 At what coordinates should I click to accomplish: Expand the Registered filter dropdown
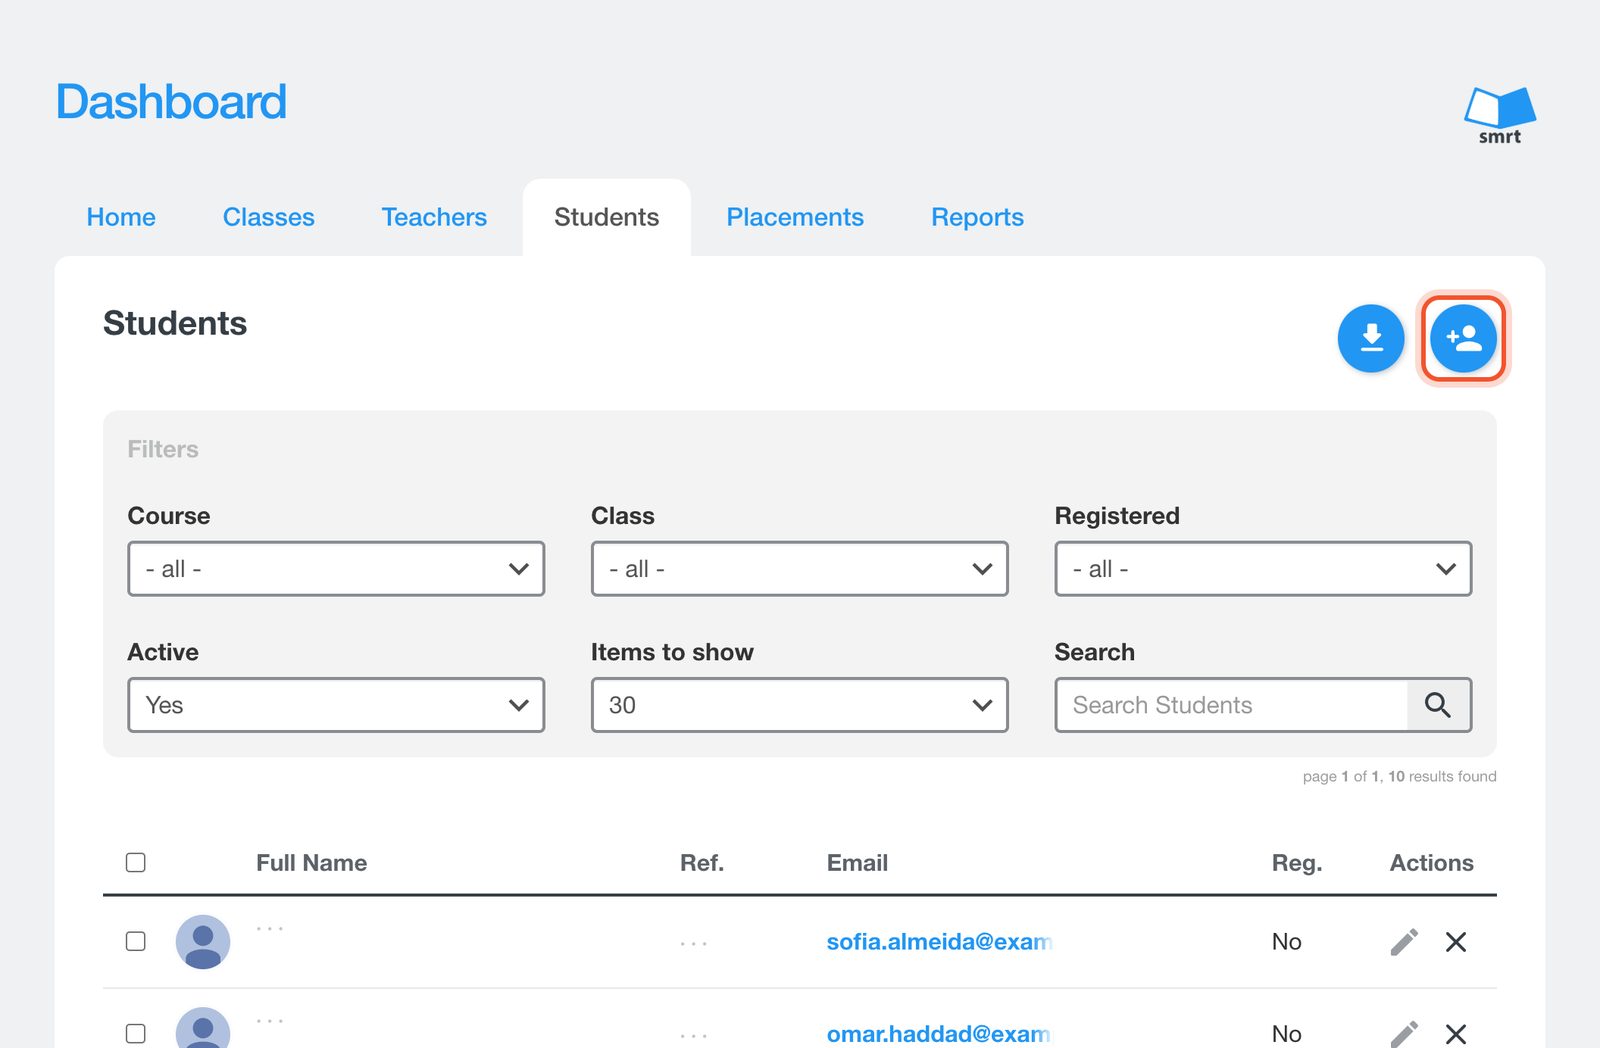[x=1263, y=569]
